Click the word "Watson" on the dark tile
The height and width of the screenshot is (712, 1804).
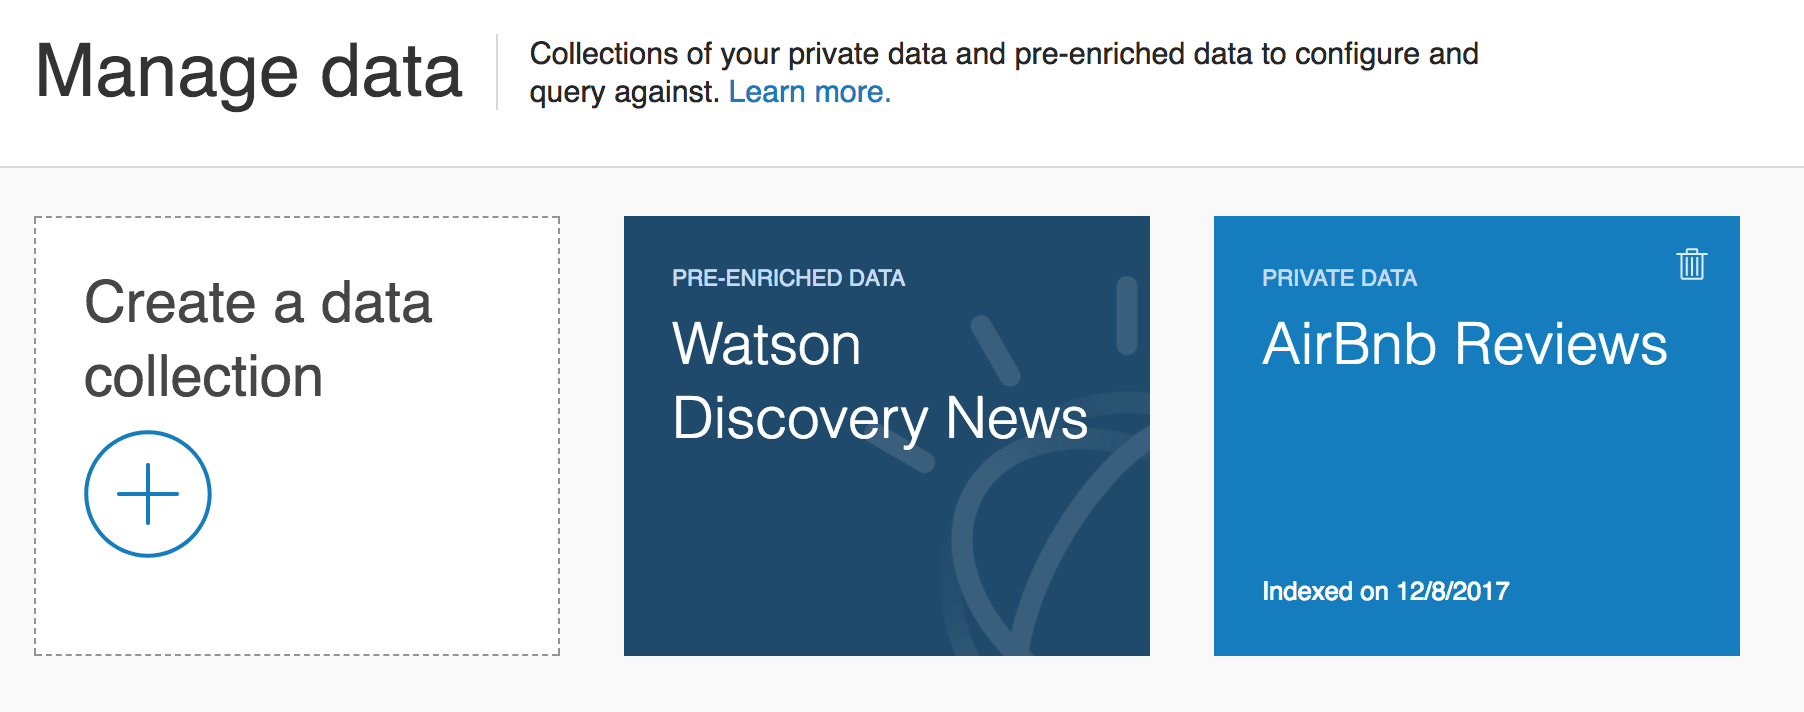click(x=767, y=345)
